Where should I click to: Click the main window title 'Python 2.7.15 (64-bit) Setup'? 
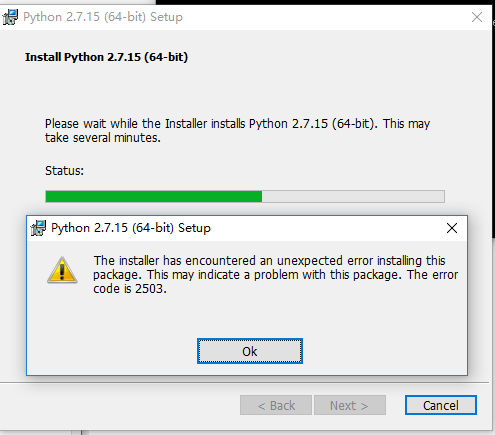[103, 17]
